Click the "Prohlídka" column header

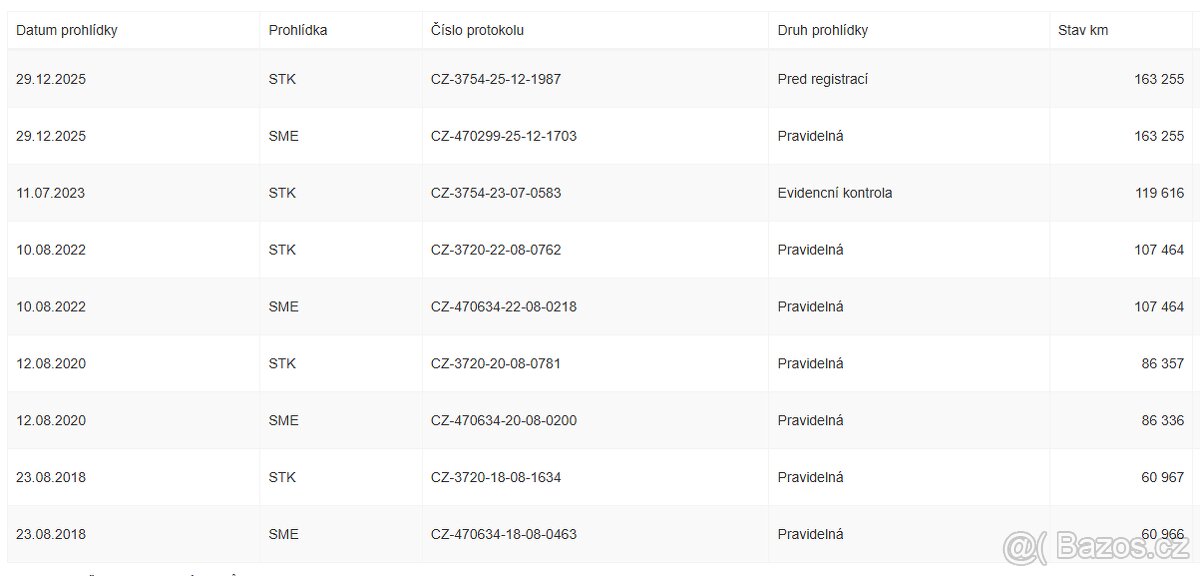[x=298, y=30]
